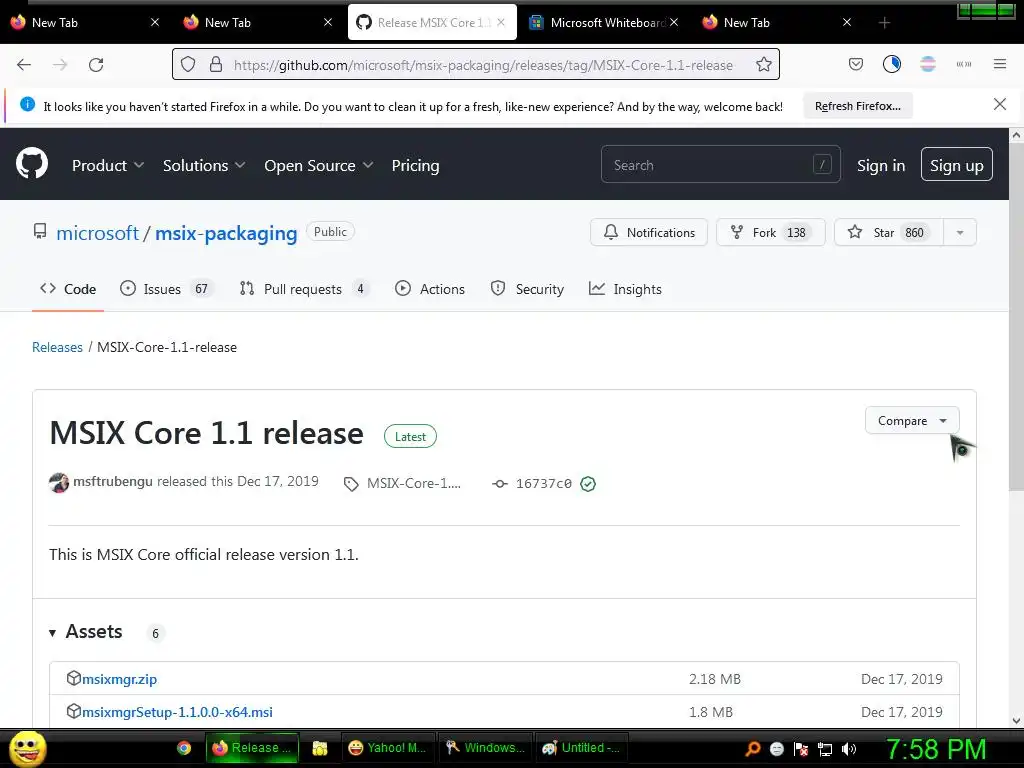The image size is (1024, 768).
Task: Open the MSIX-Core-1... tag link
Action: (x=403, y=483)
